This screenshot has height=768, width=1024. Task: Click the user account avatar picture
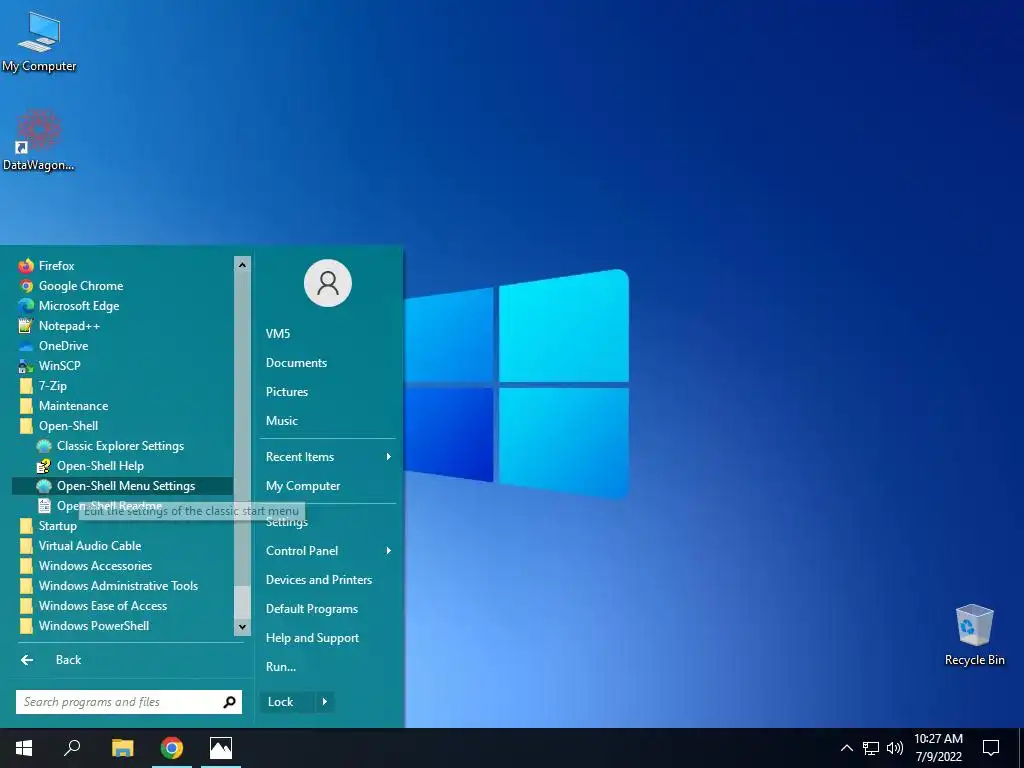click(328, 283)
